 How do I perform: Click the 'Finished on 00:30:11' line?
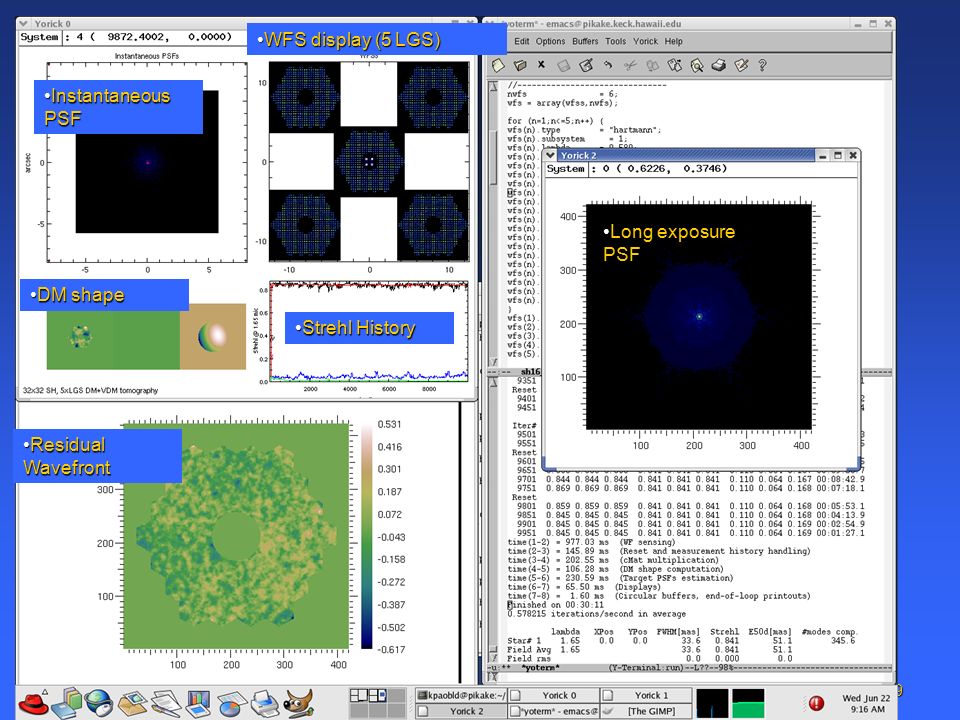(x=556, y=605)
